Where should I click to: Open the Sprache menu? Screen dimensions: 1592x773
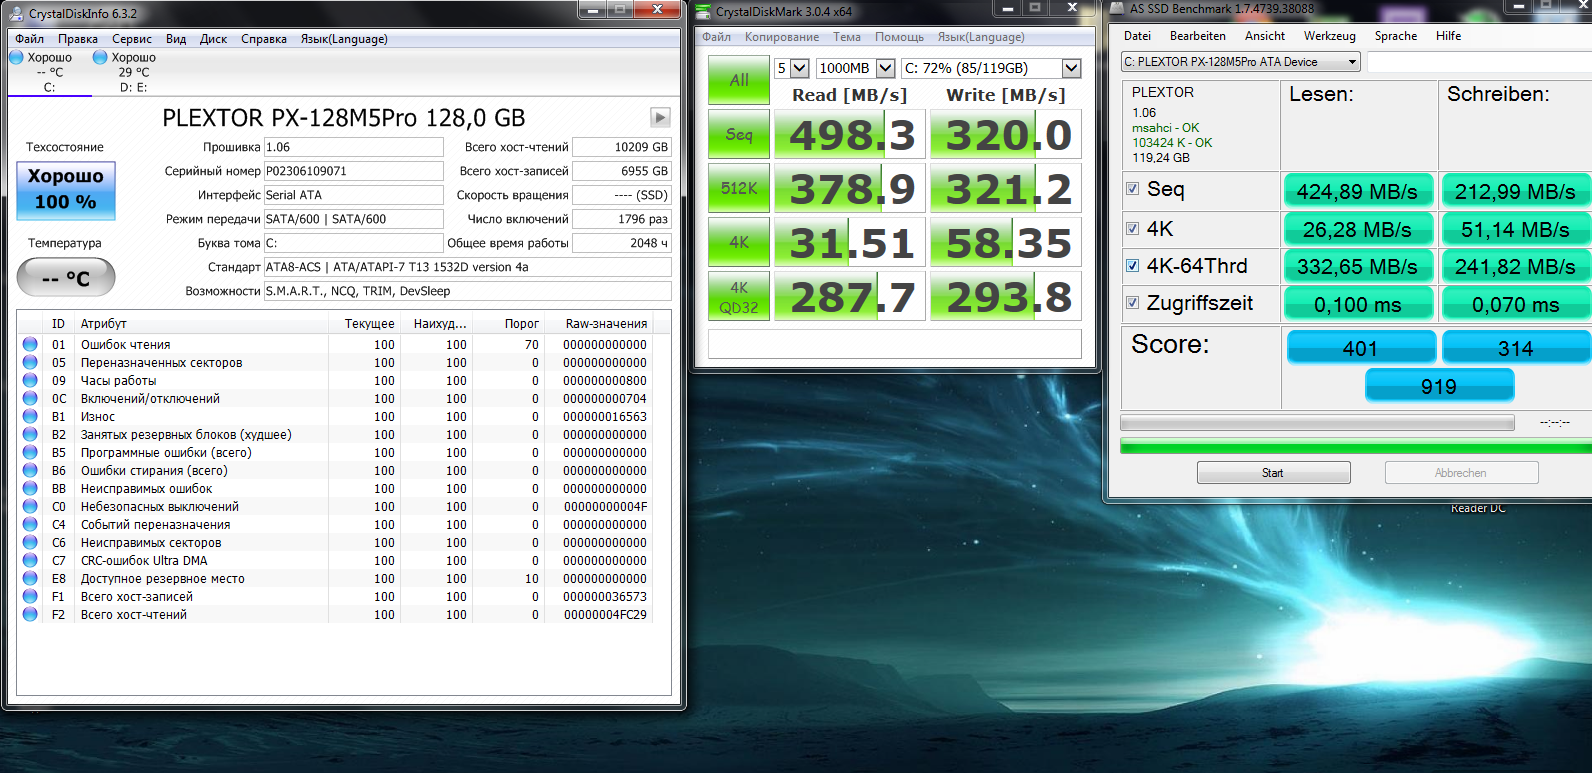coord(1396,36)
